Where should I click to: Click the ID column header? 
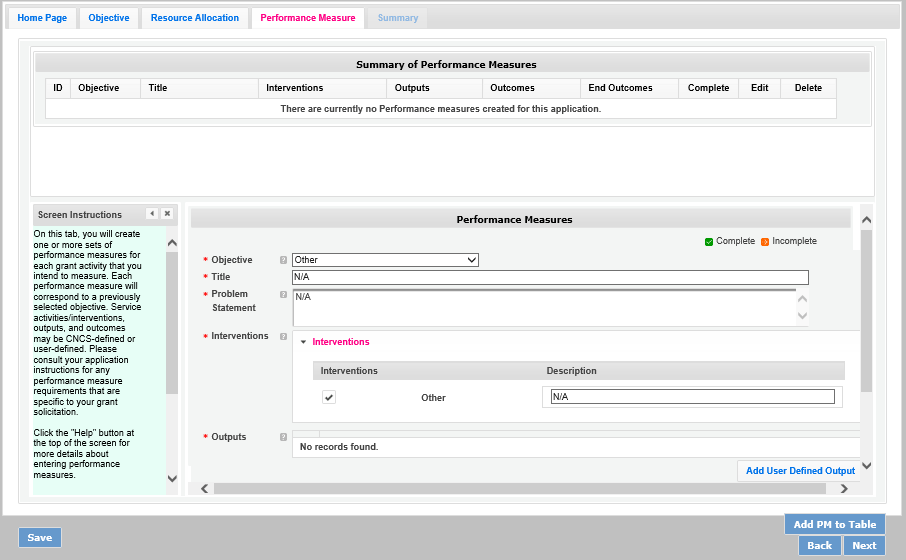click(58, 88)
